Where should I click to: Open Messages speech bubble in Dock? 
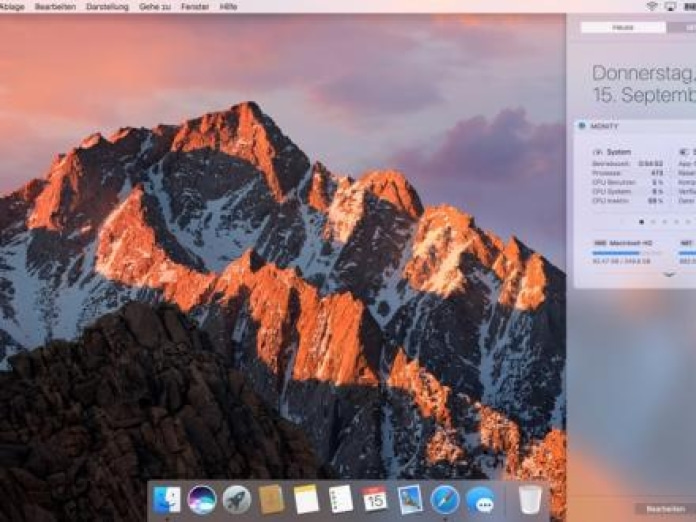[480, 501]
